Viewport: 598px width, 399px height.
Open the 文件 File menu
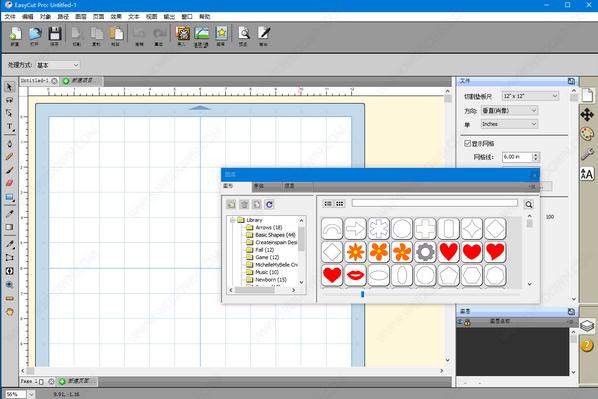(x=10, y=16)
